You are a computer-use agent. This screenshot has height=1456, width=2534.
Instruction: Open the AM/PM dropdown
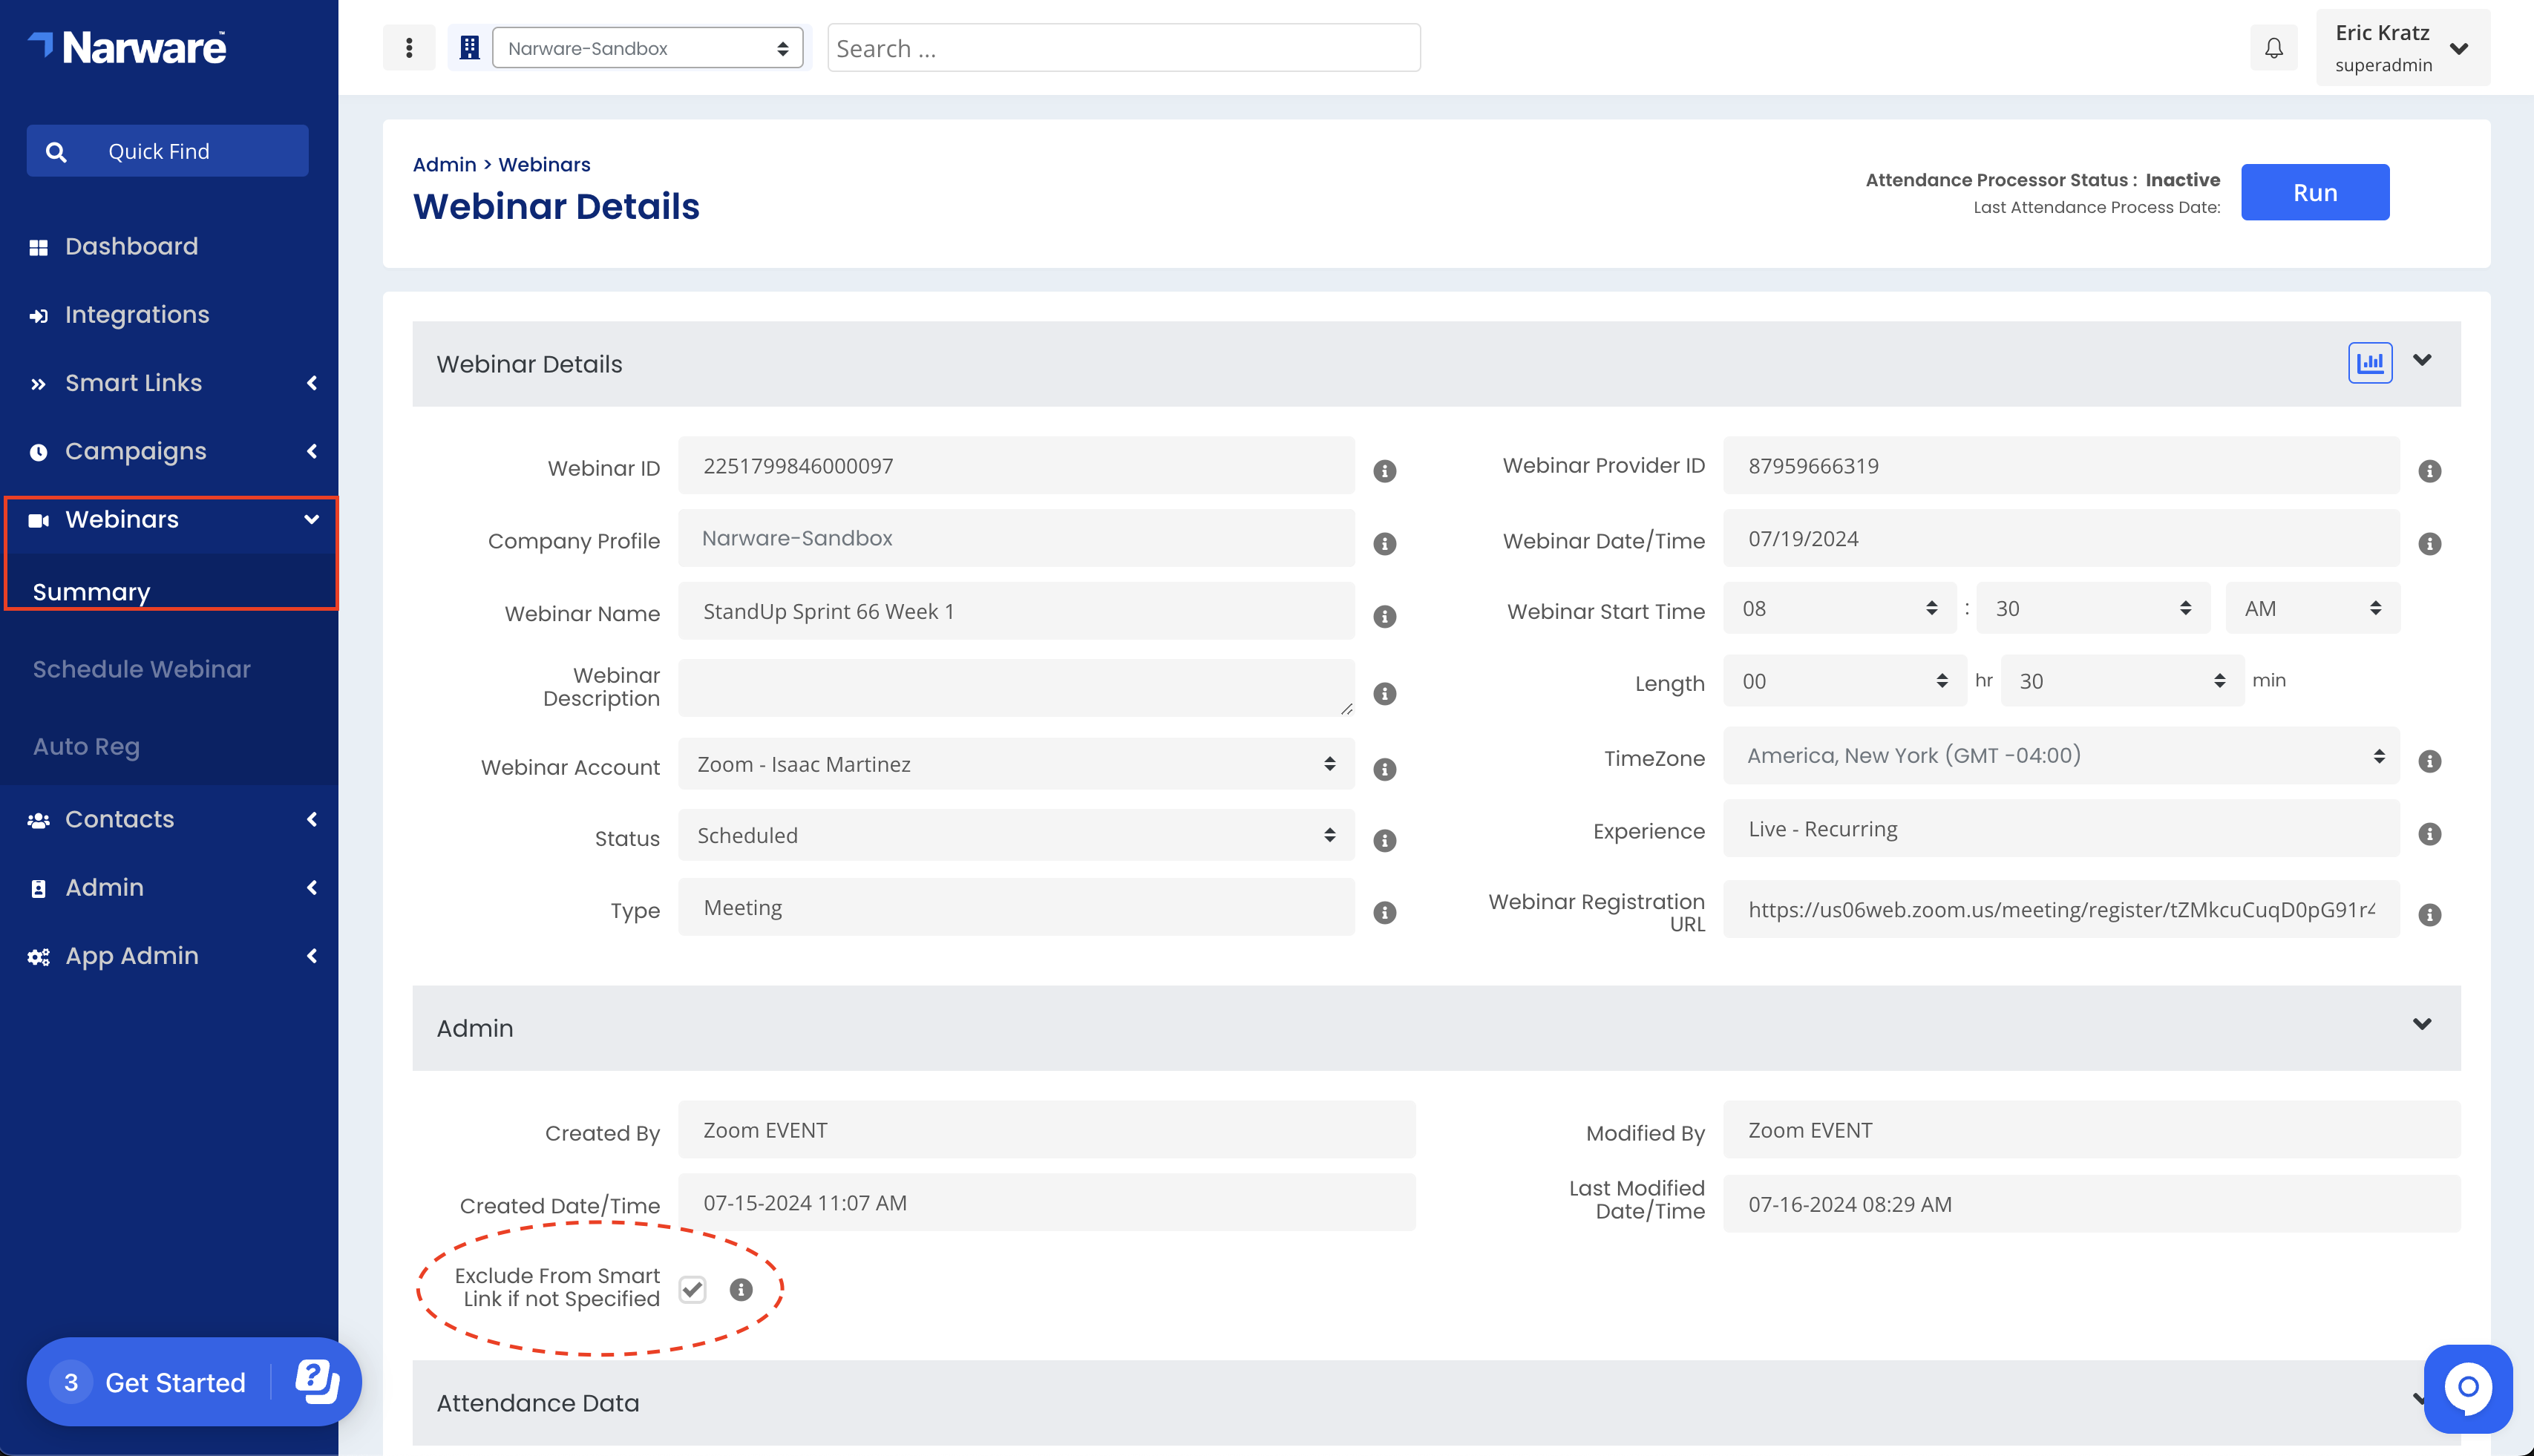(2311, 608)
